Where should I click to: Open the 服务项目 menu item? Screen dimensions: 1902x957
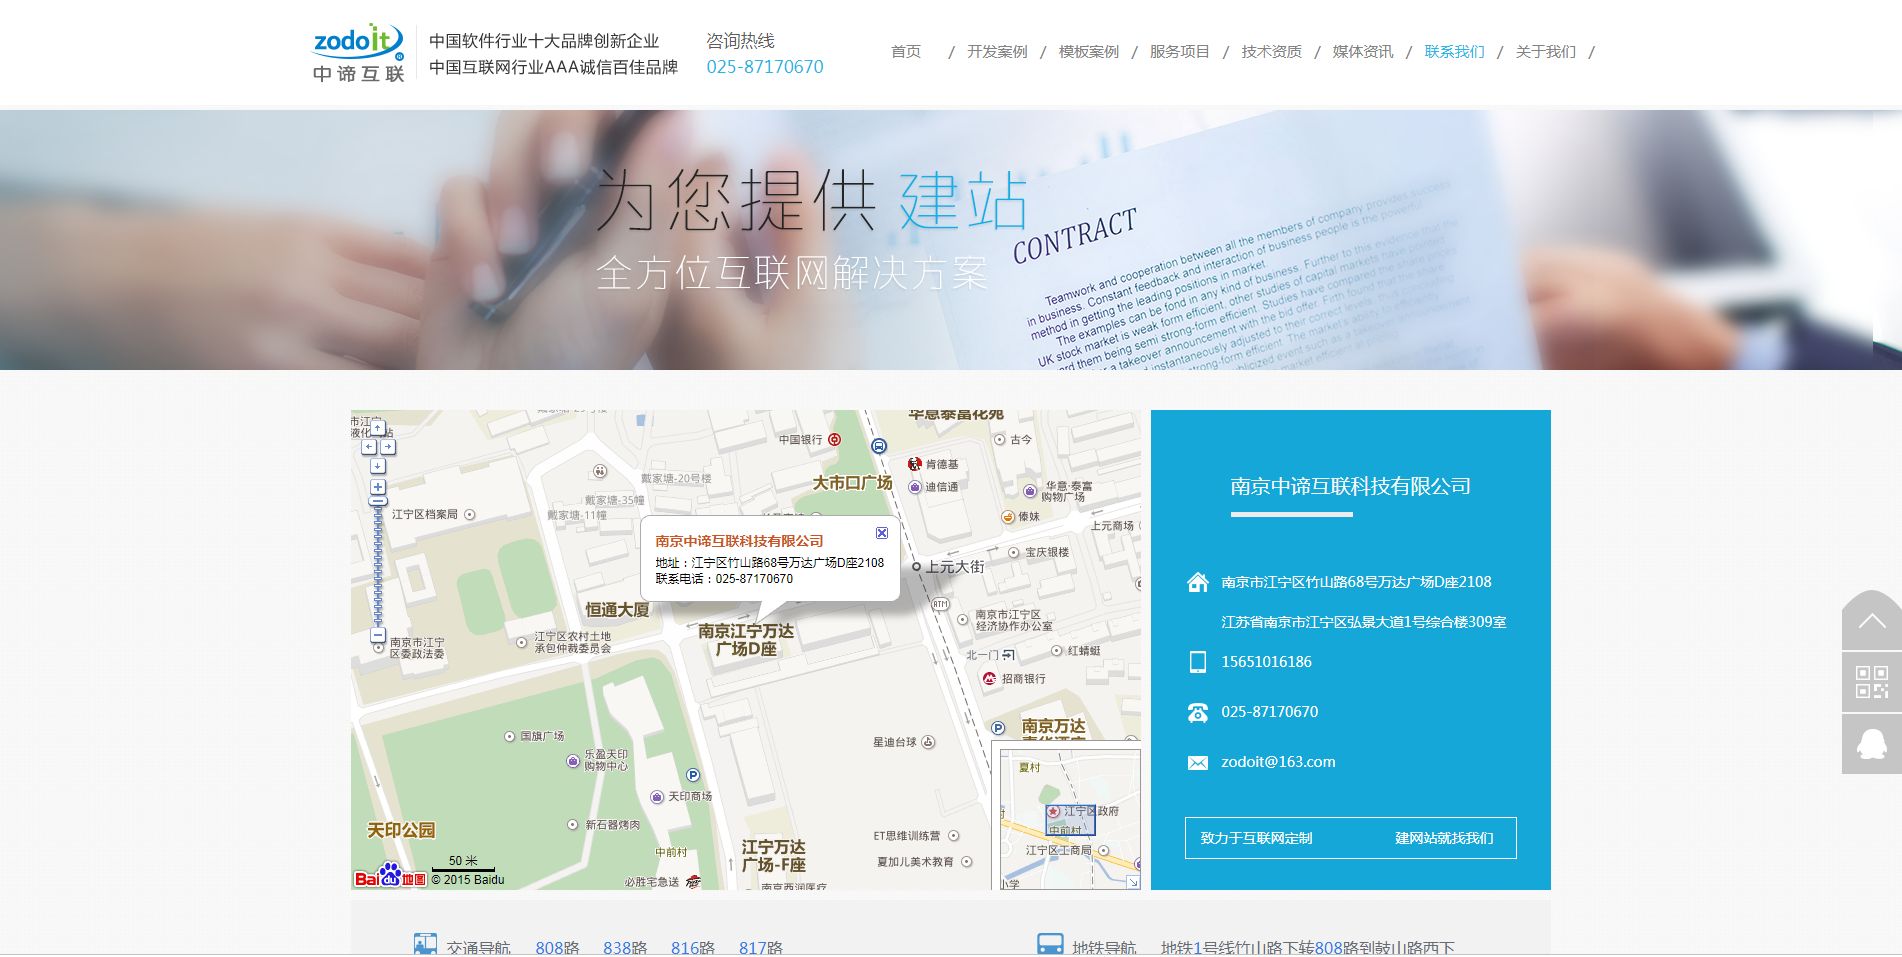1180,52
